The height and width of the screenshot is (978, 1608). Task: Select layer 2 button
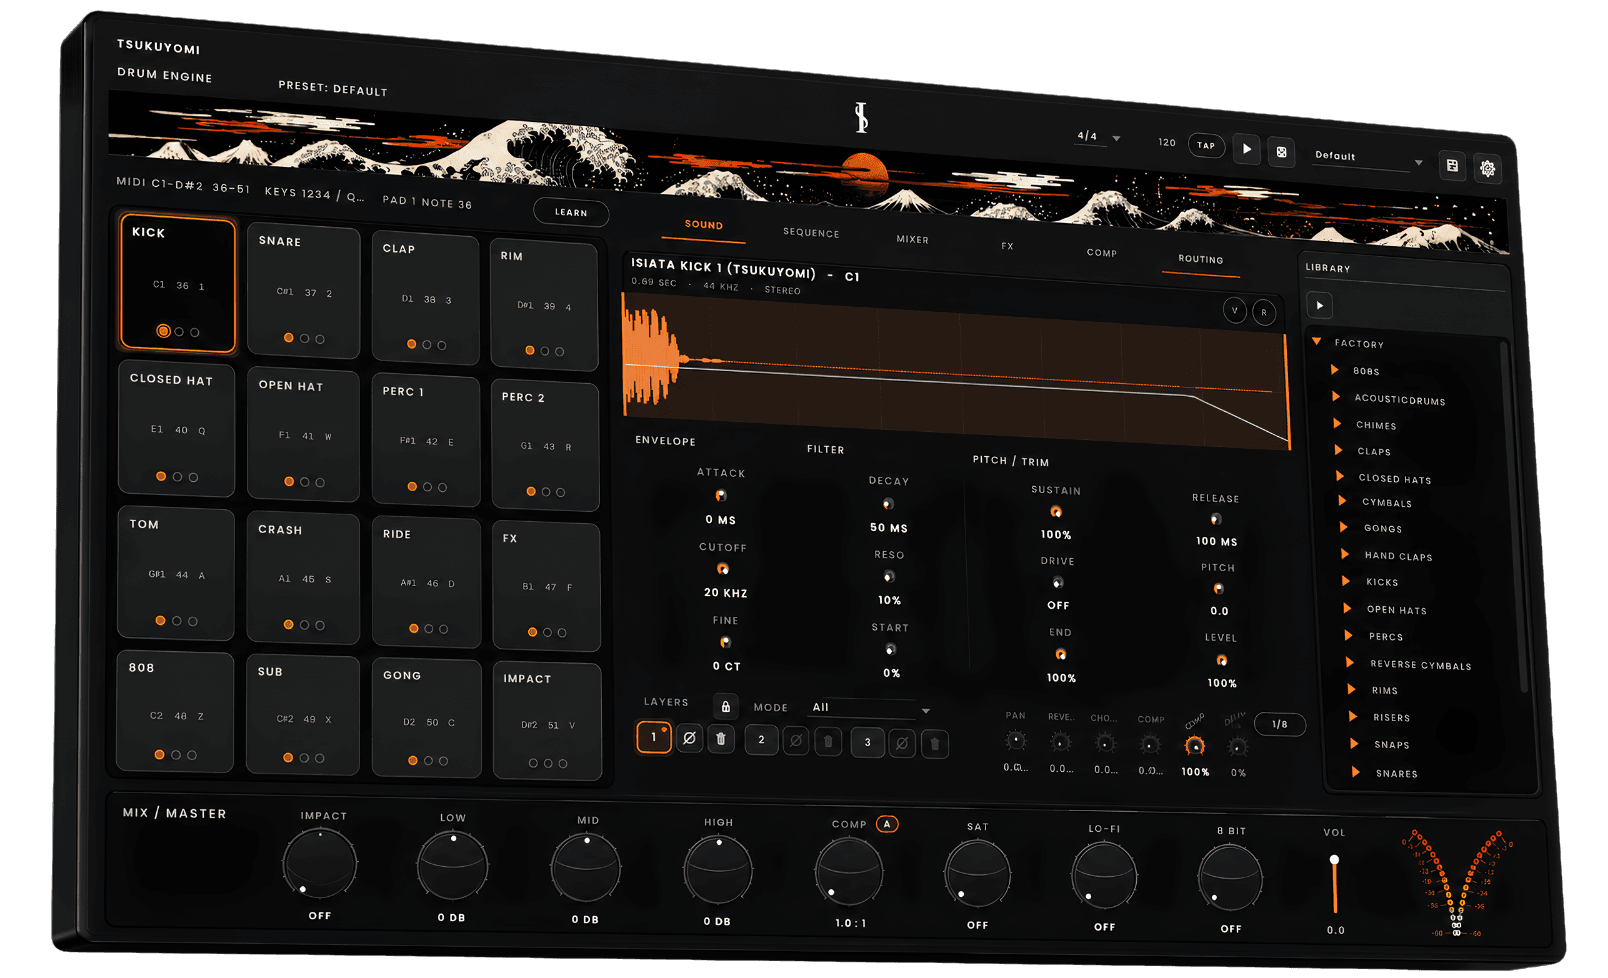click(x=761, y=740)
